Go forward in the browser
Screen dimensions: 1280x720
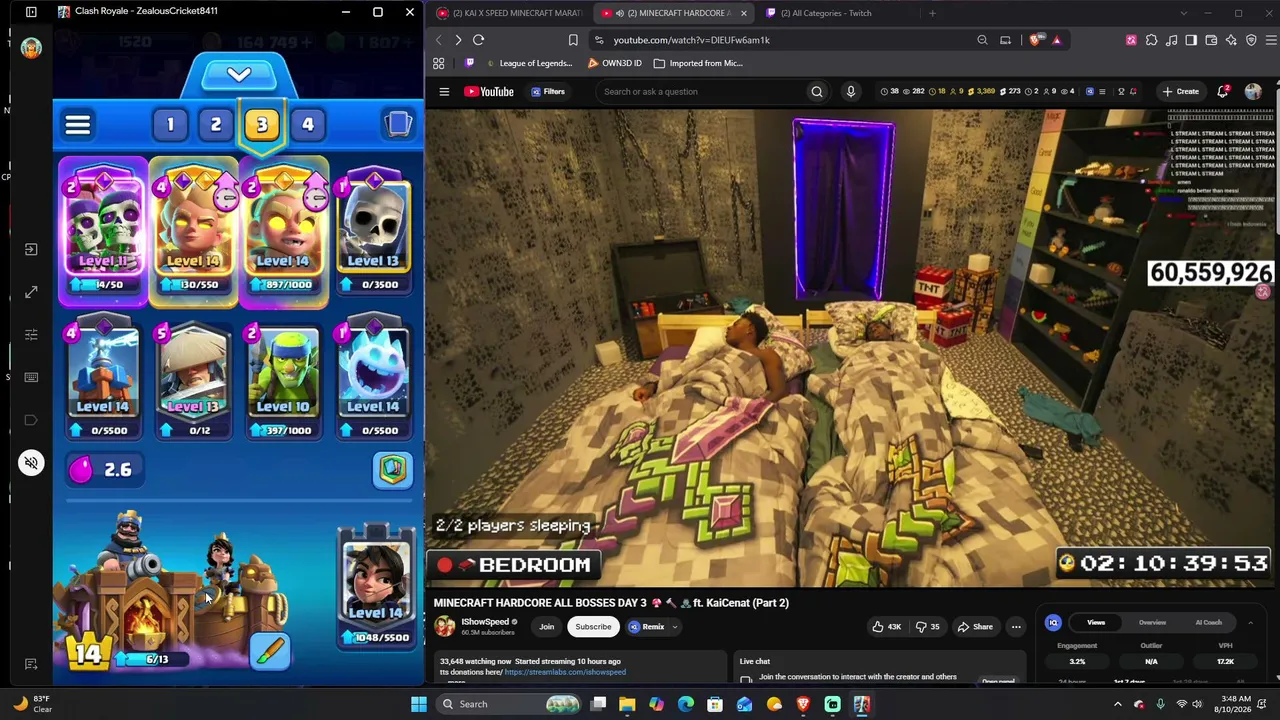[458, 40]
